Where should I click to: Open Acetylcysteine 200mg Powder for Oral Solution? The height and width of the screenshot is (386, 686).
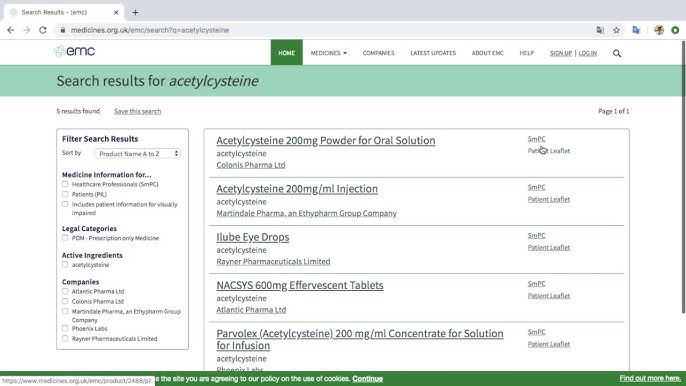click(326, 140)
